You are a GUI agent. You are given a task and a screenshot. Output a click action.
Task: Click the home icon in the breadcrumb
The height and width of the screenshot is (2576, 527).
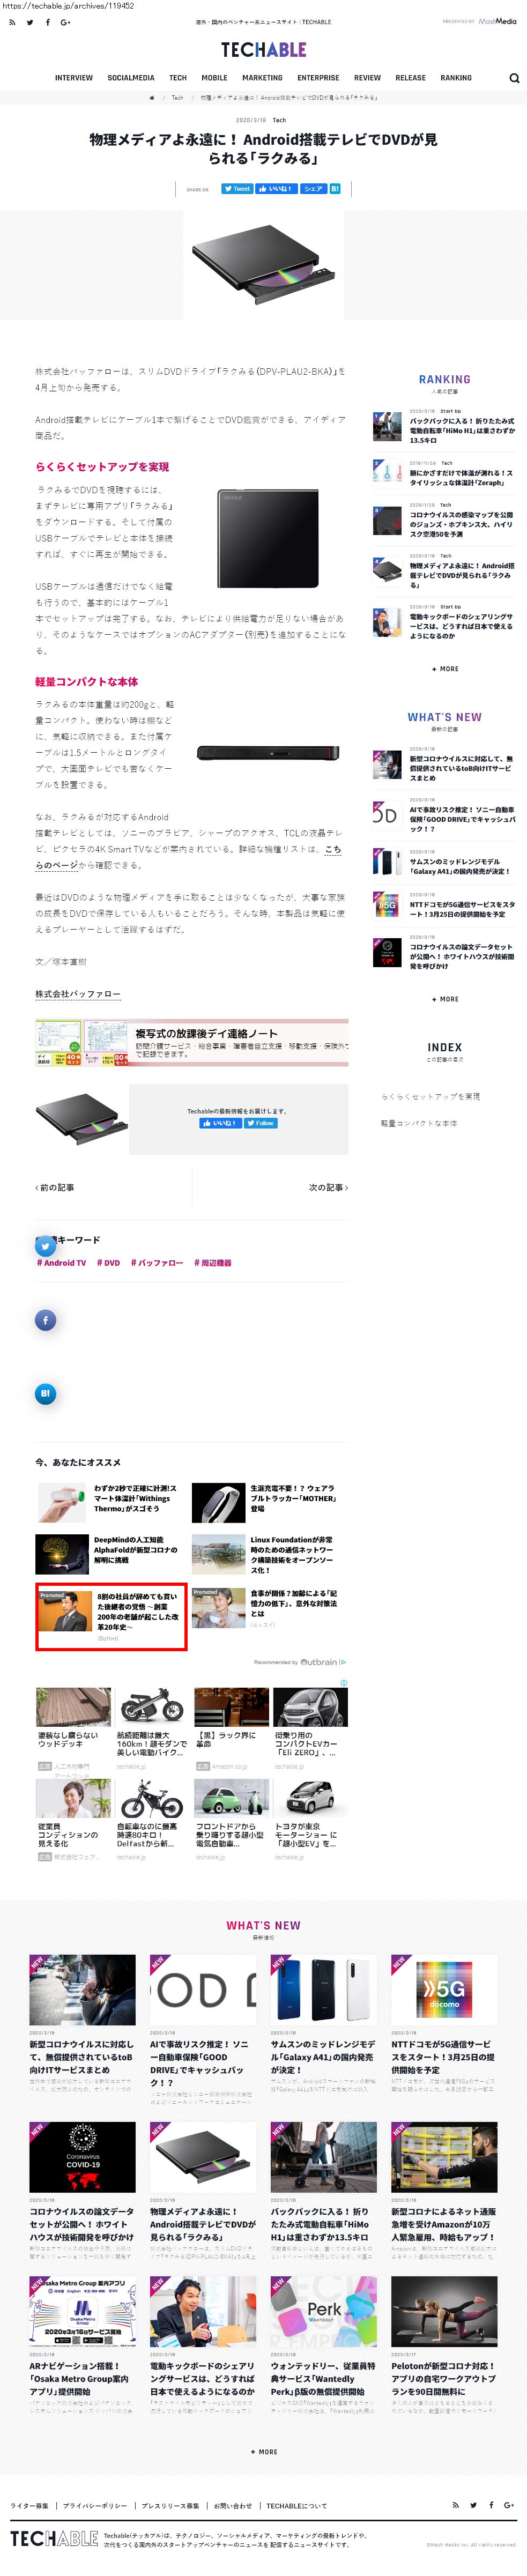pyautogui.click(x=152, y=98)
